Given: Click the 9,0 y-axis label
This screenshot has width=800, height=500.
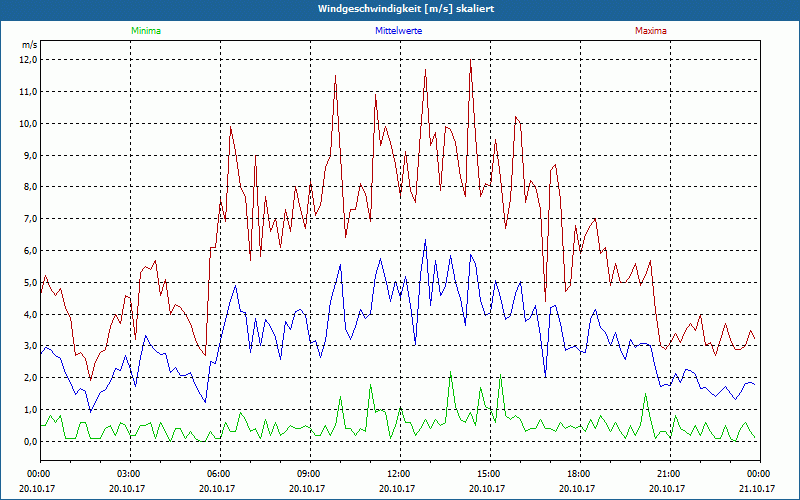Looking at the screenshot, I should coord(31,155).
